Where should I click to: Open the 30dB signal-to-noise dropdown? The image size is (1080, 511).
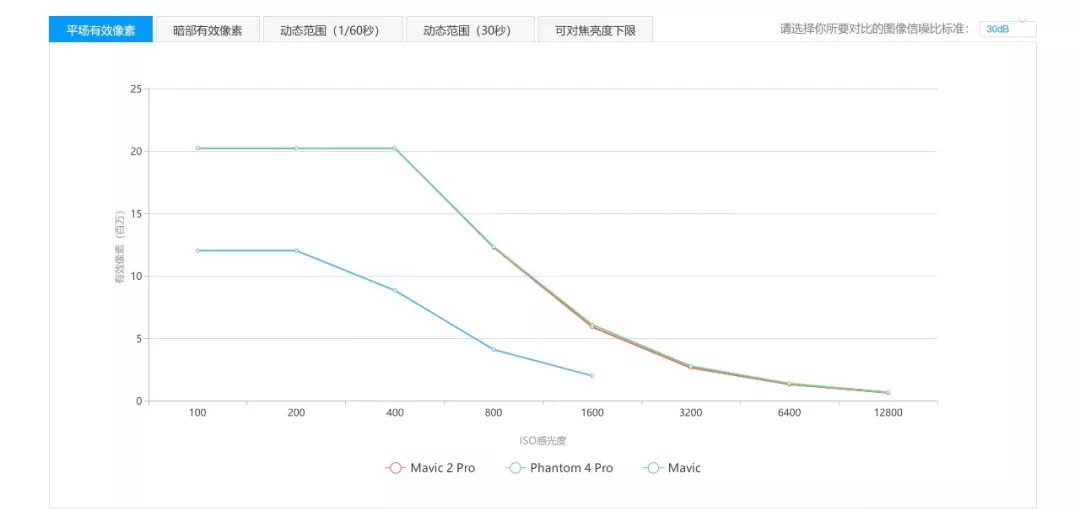(x=1007, y=29)
